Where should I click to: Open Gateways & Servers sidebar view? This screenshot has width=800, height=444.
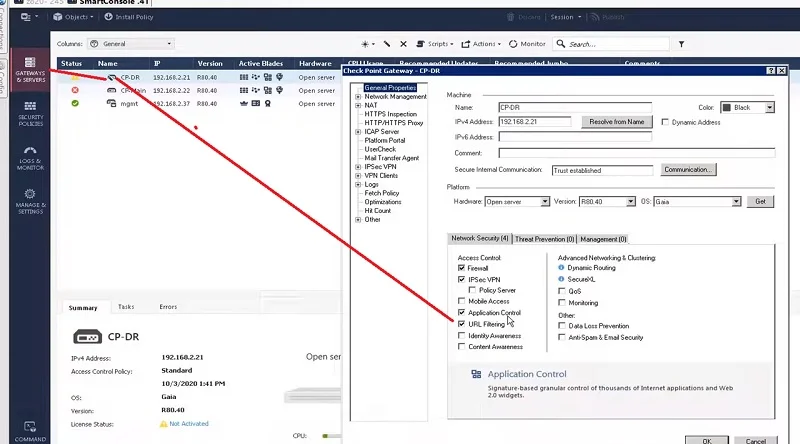30,70
